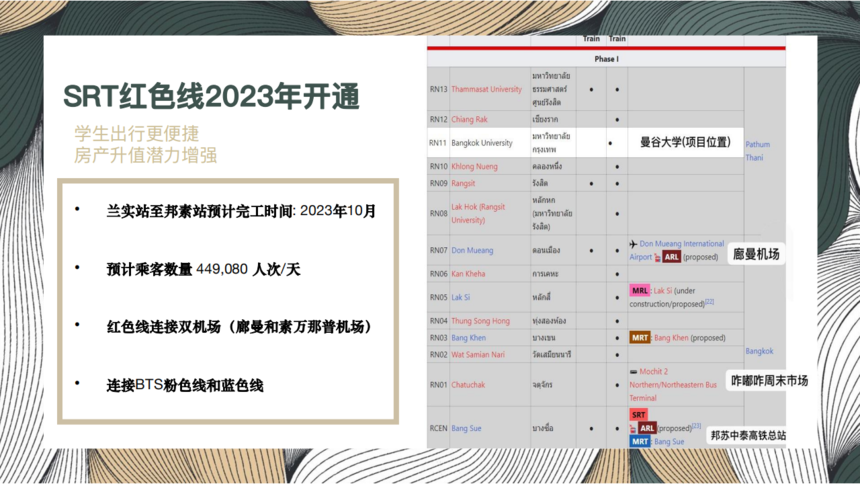
Task: Open the Mochit 2 bus terminal link
Action: [x=673, y=385]
